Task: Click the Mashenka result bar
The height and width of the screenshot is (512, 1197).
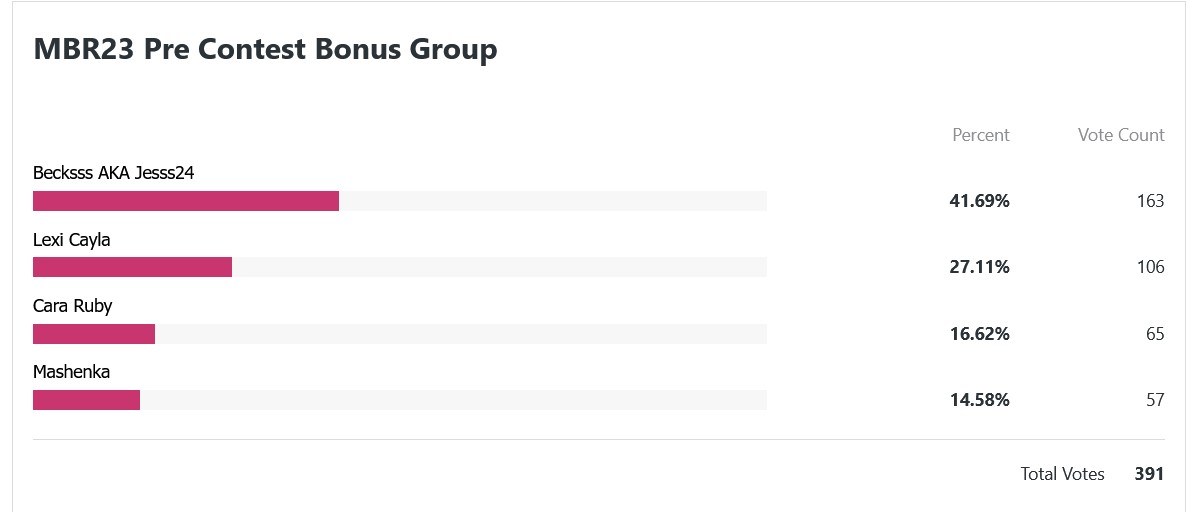Action: tap(86, 400)
